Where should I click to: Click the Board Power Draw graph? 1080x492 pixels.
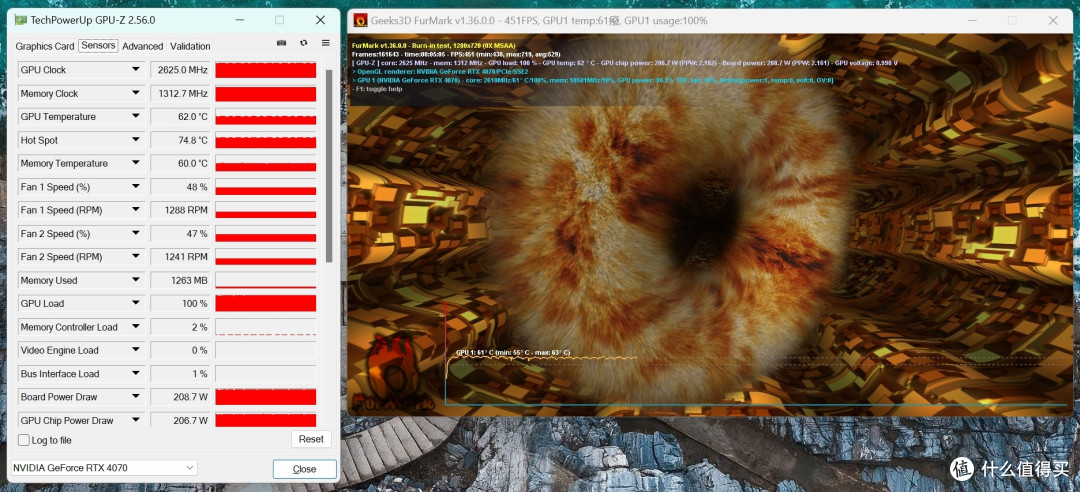[266, 397]
